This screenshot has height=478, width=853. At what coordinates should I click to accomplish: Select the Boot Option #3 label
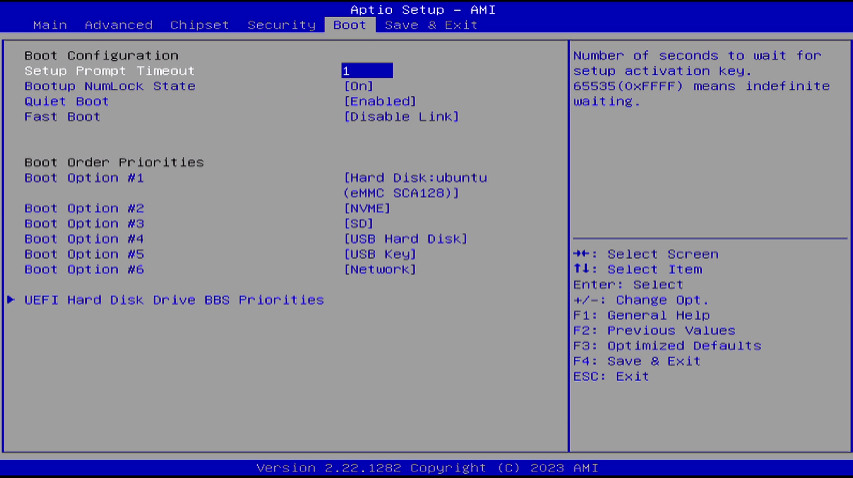(x=84, y=224)
